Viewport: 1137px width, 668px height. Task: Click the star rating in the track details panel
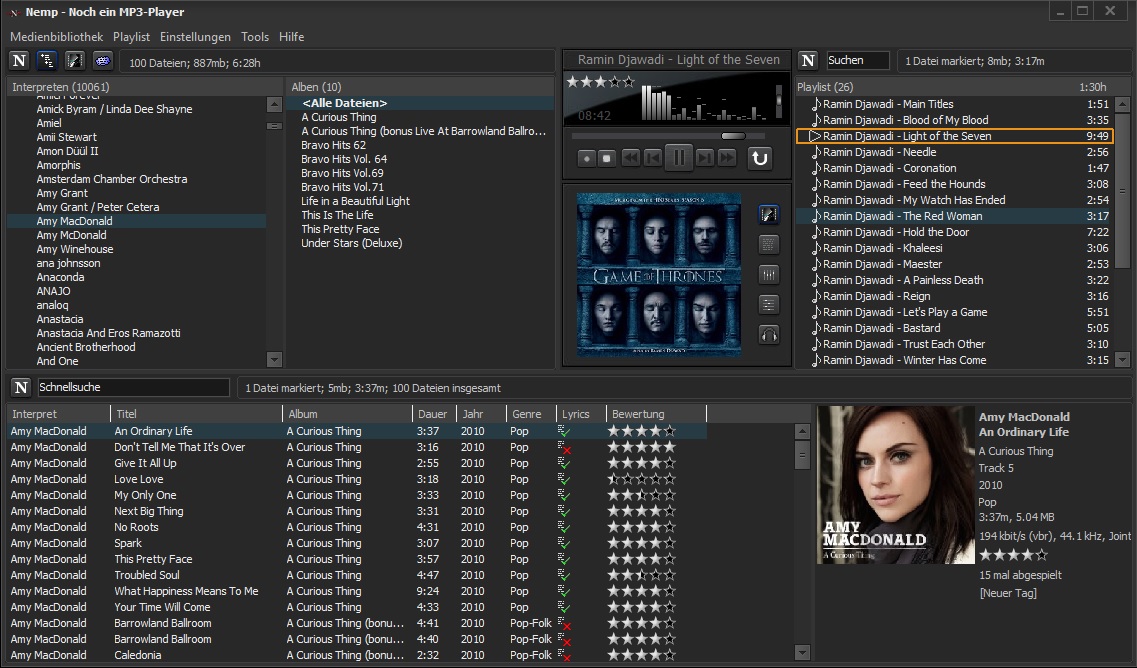pyautogui.click(x=1014, y=556)
